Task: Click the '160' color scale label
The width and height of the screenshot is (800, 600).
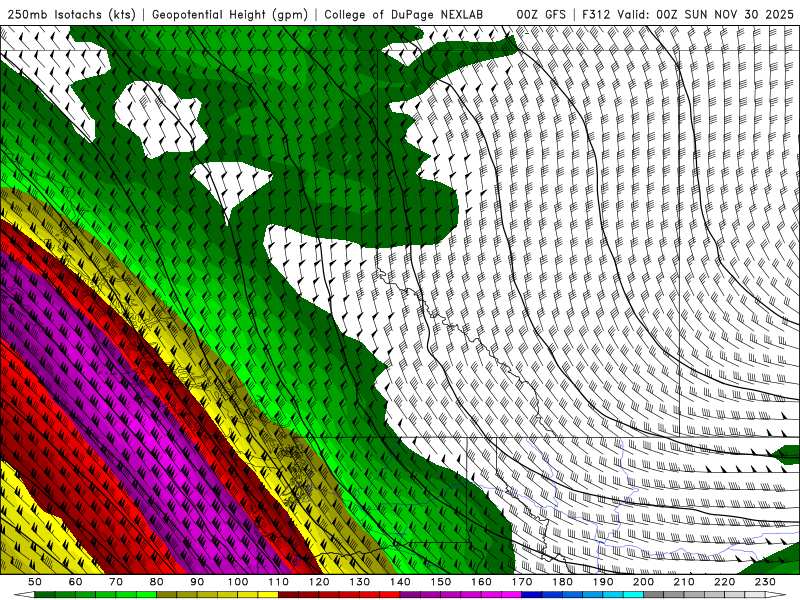Action: coord(481,582)
